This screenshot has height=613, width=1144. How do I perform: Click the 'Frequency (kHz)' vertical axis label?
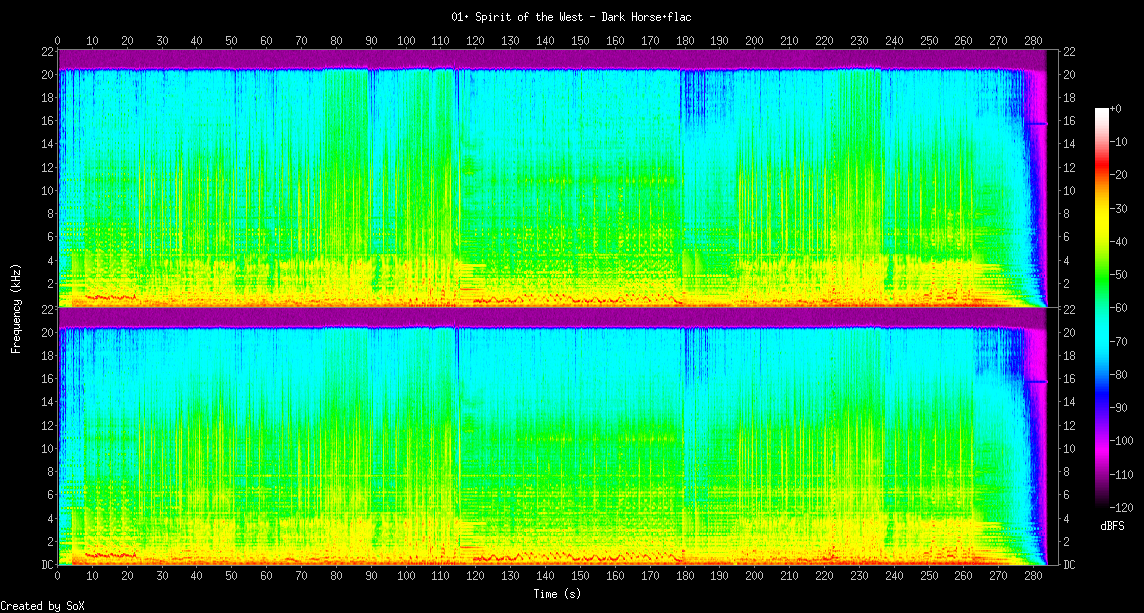tap(16, 306)
